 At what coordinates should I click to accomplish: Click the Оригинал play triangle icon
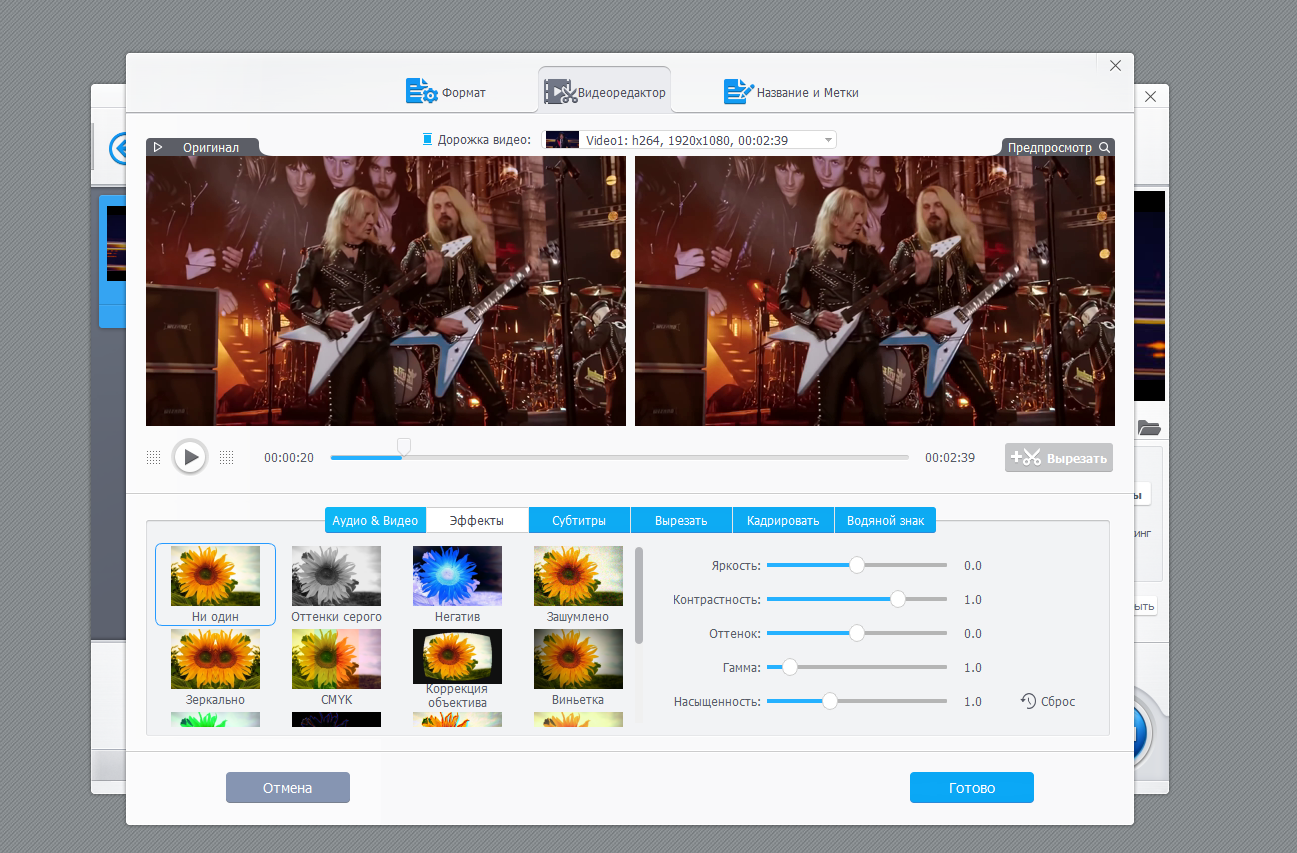(158, 147)
